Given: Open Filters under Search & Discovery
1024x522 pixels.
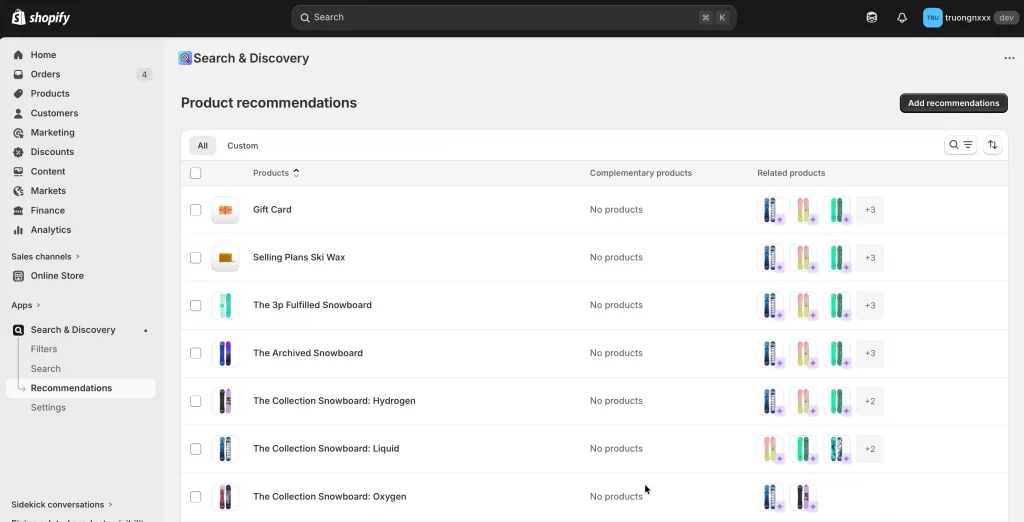Looking at the screenshot, I should [44, 350].
